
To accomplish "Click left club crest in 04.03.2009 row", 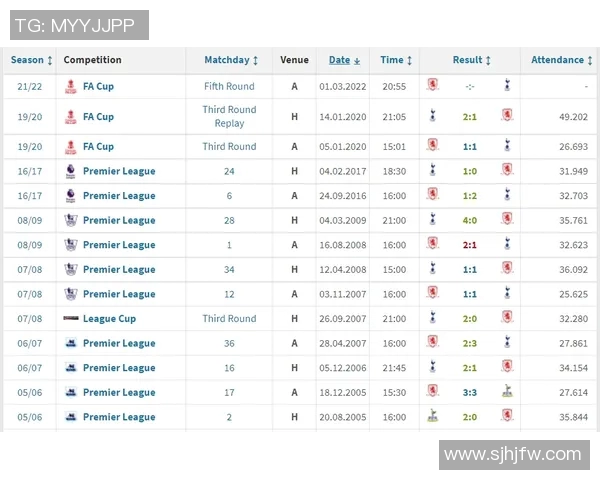I will point(432,220).
